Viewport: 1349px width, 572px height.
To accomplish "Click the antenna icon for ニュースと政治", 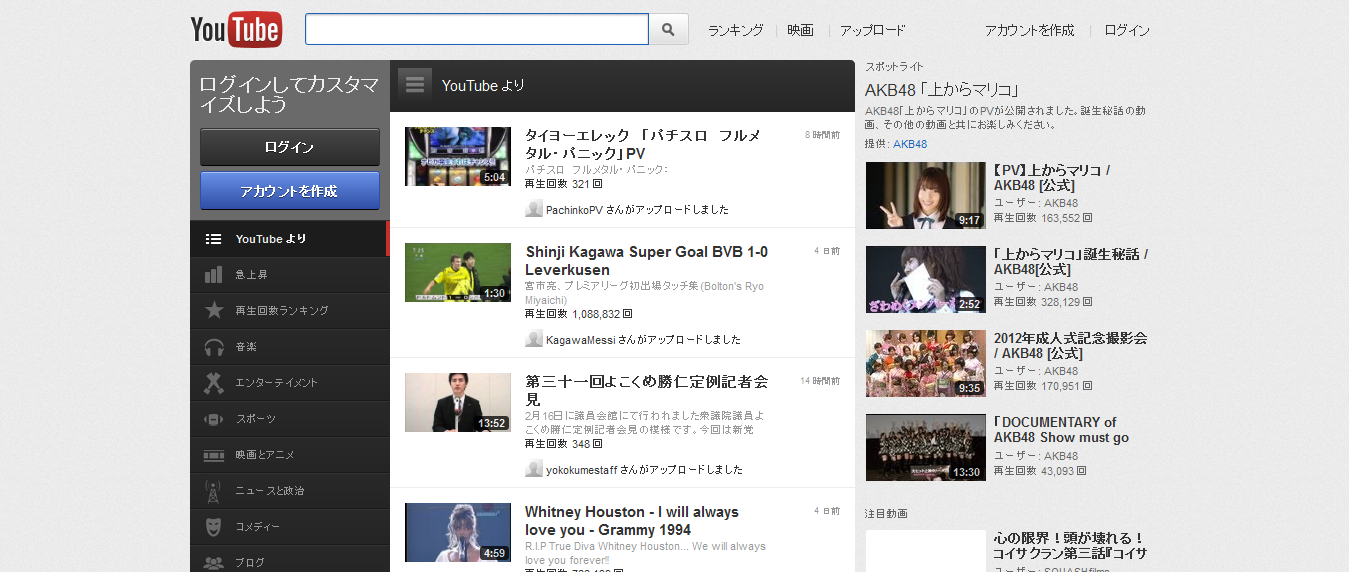I will (x=213, y=490).
